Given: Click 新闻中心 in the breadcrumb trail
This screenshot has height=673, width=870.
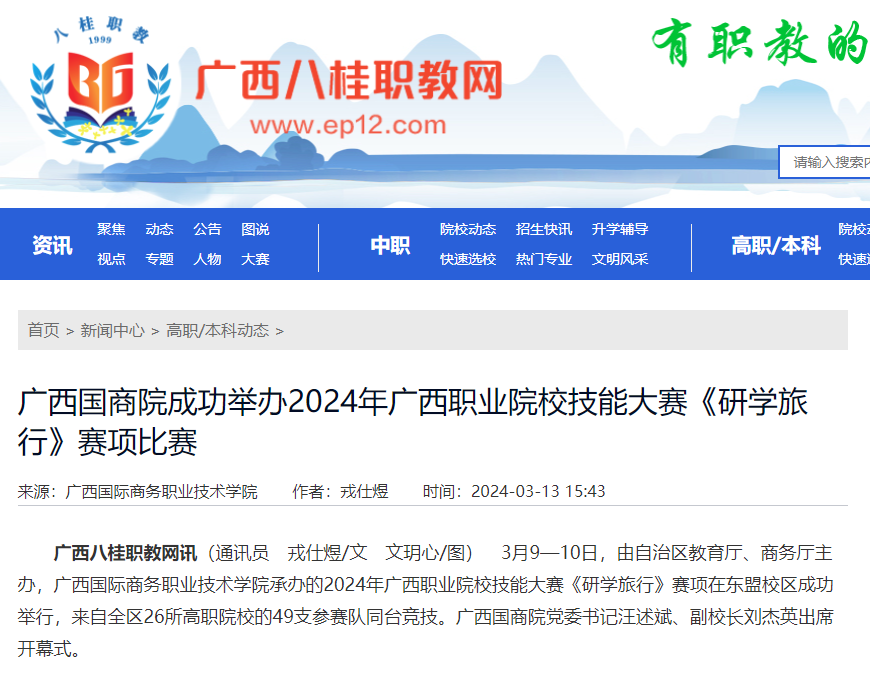Looking at the screenshot, I should (x=112, y=330).
